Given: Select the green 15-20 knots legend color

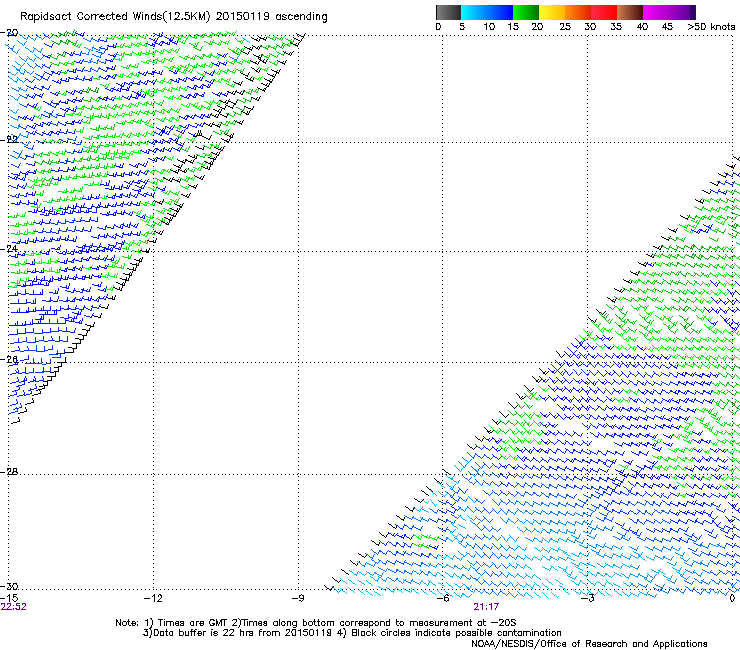Looking at the screenshot, I should 526,12.
